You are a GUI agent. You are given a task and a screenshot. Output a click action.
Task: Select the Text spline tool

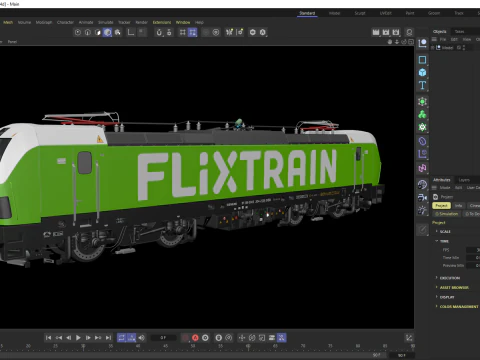click(422, 85)
